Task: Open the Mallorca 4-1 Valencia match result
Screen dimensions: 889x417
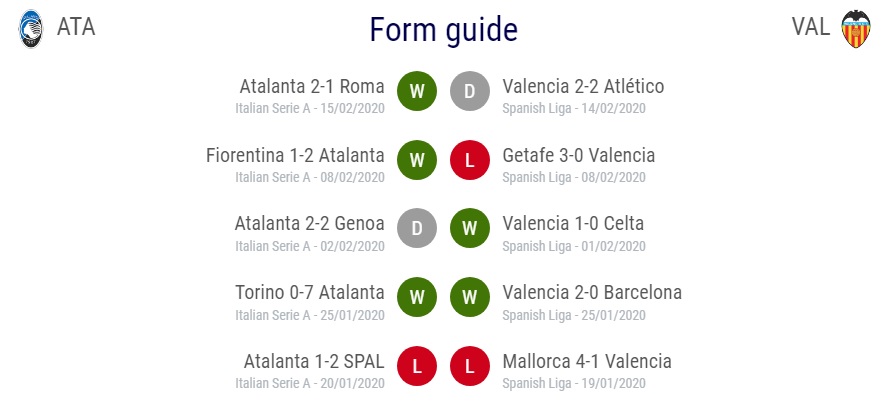Action: pyautogui.click(x=587, y=361)
